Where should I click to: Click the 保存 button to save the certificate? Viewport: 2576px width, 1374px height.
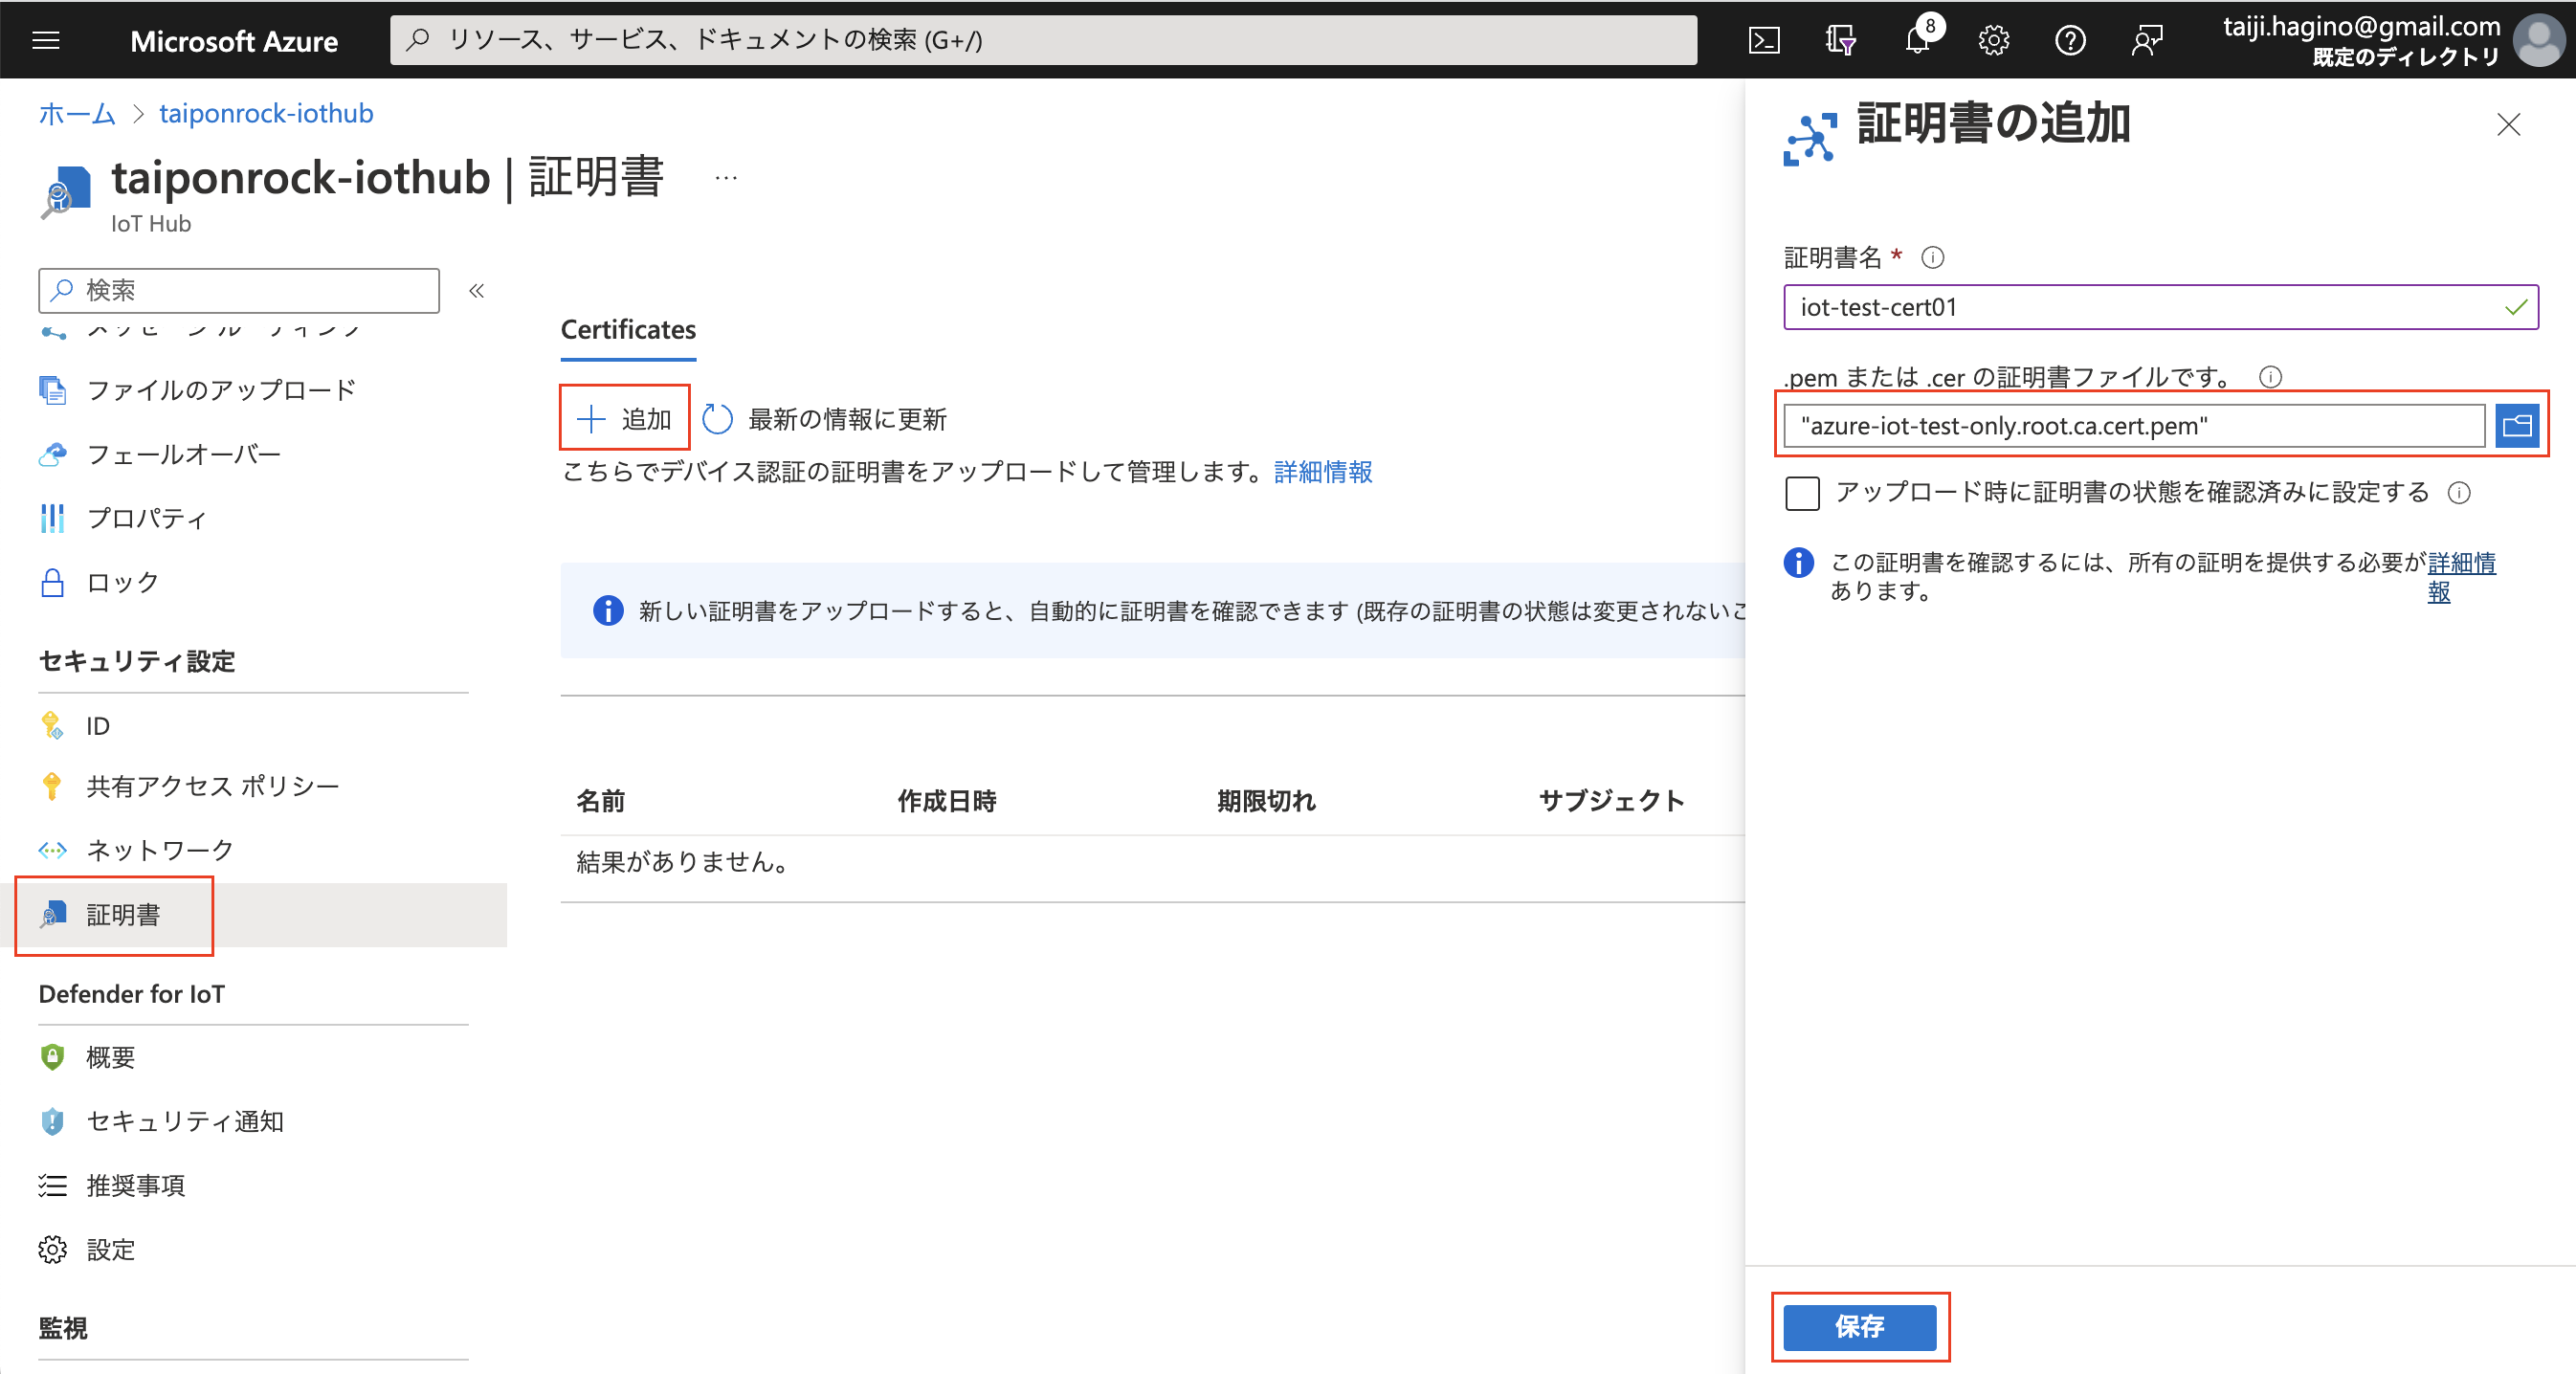tap(1859, 1328)
